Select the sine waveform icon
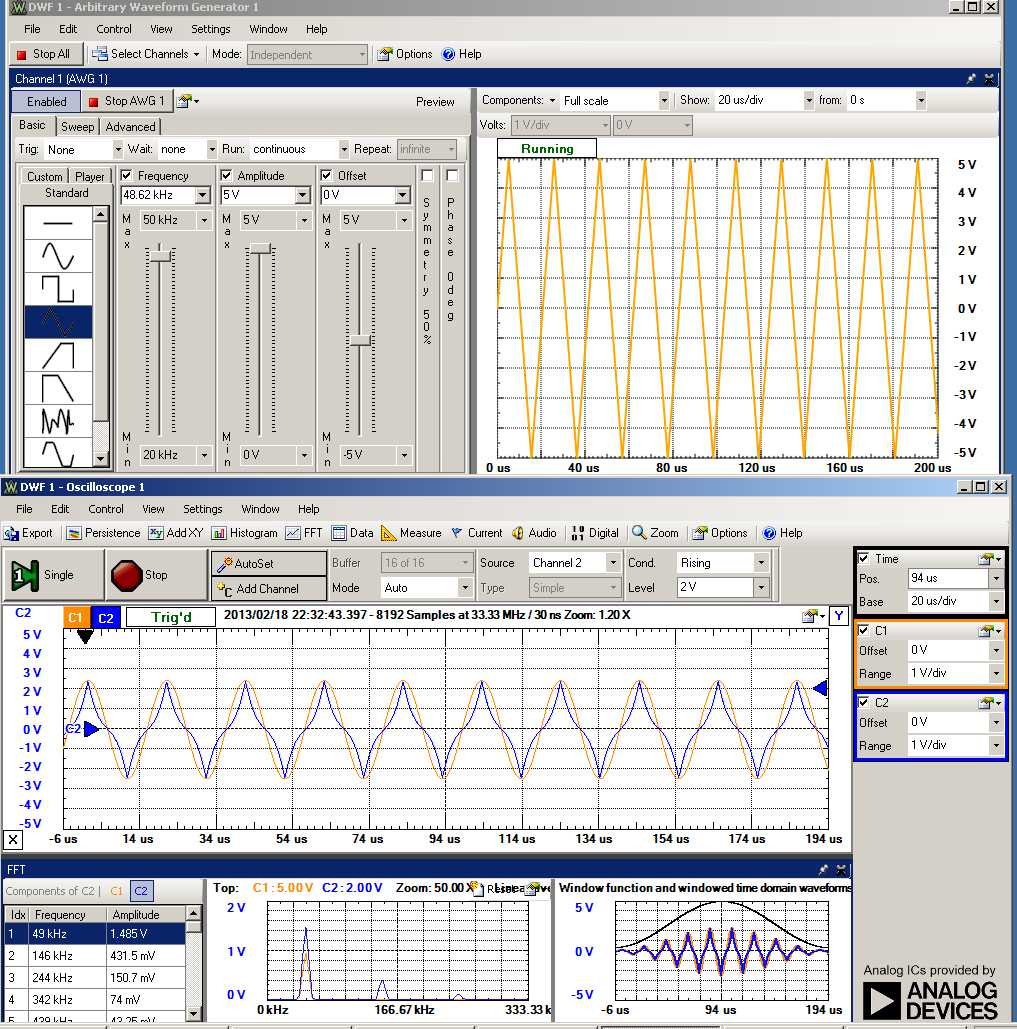The height and width of the screenshot is (1029, 1017). 57,257
